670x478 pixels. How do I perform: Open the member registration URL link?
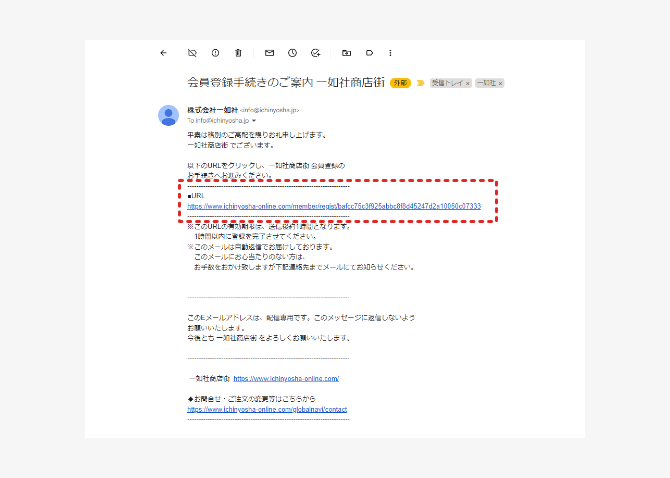click(334, 206)
